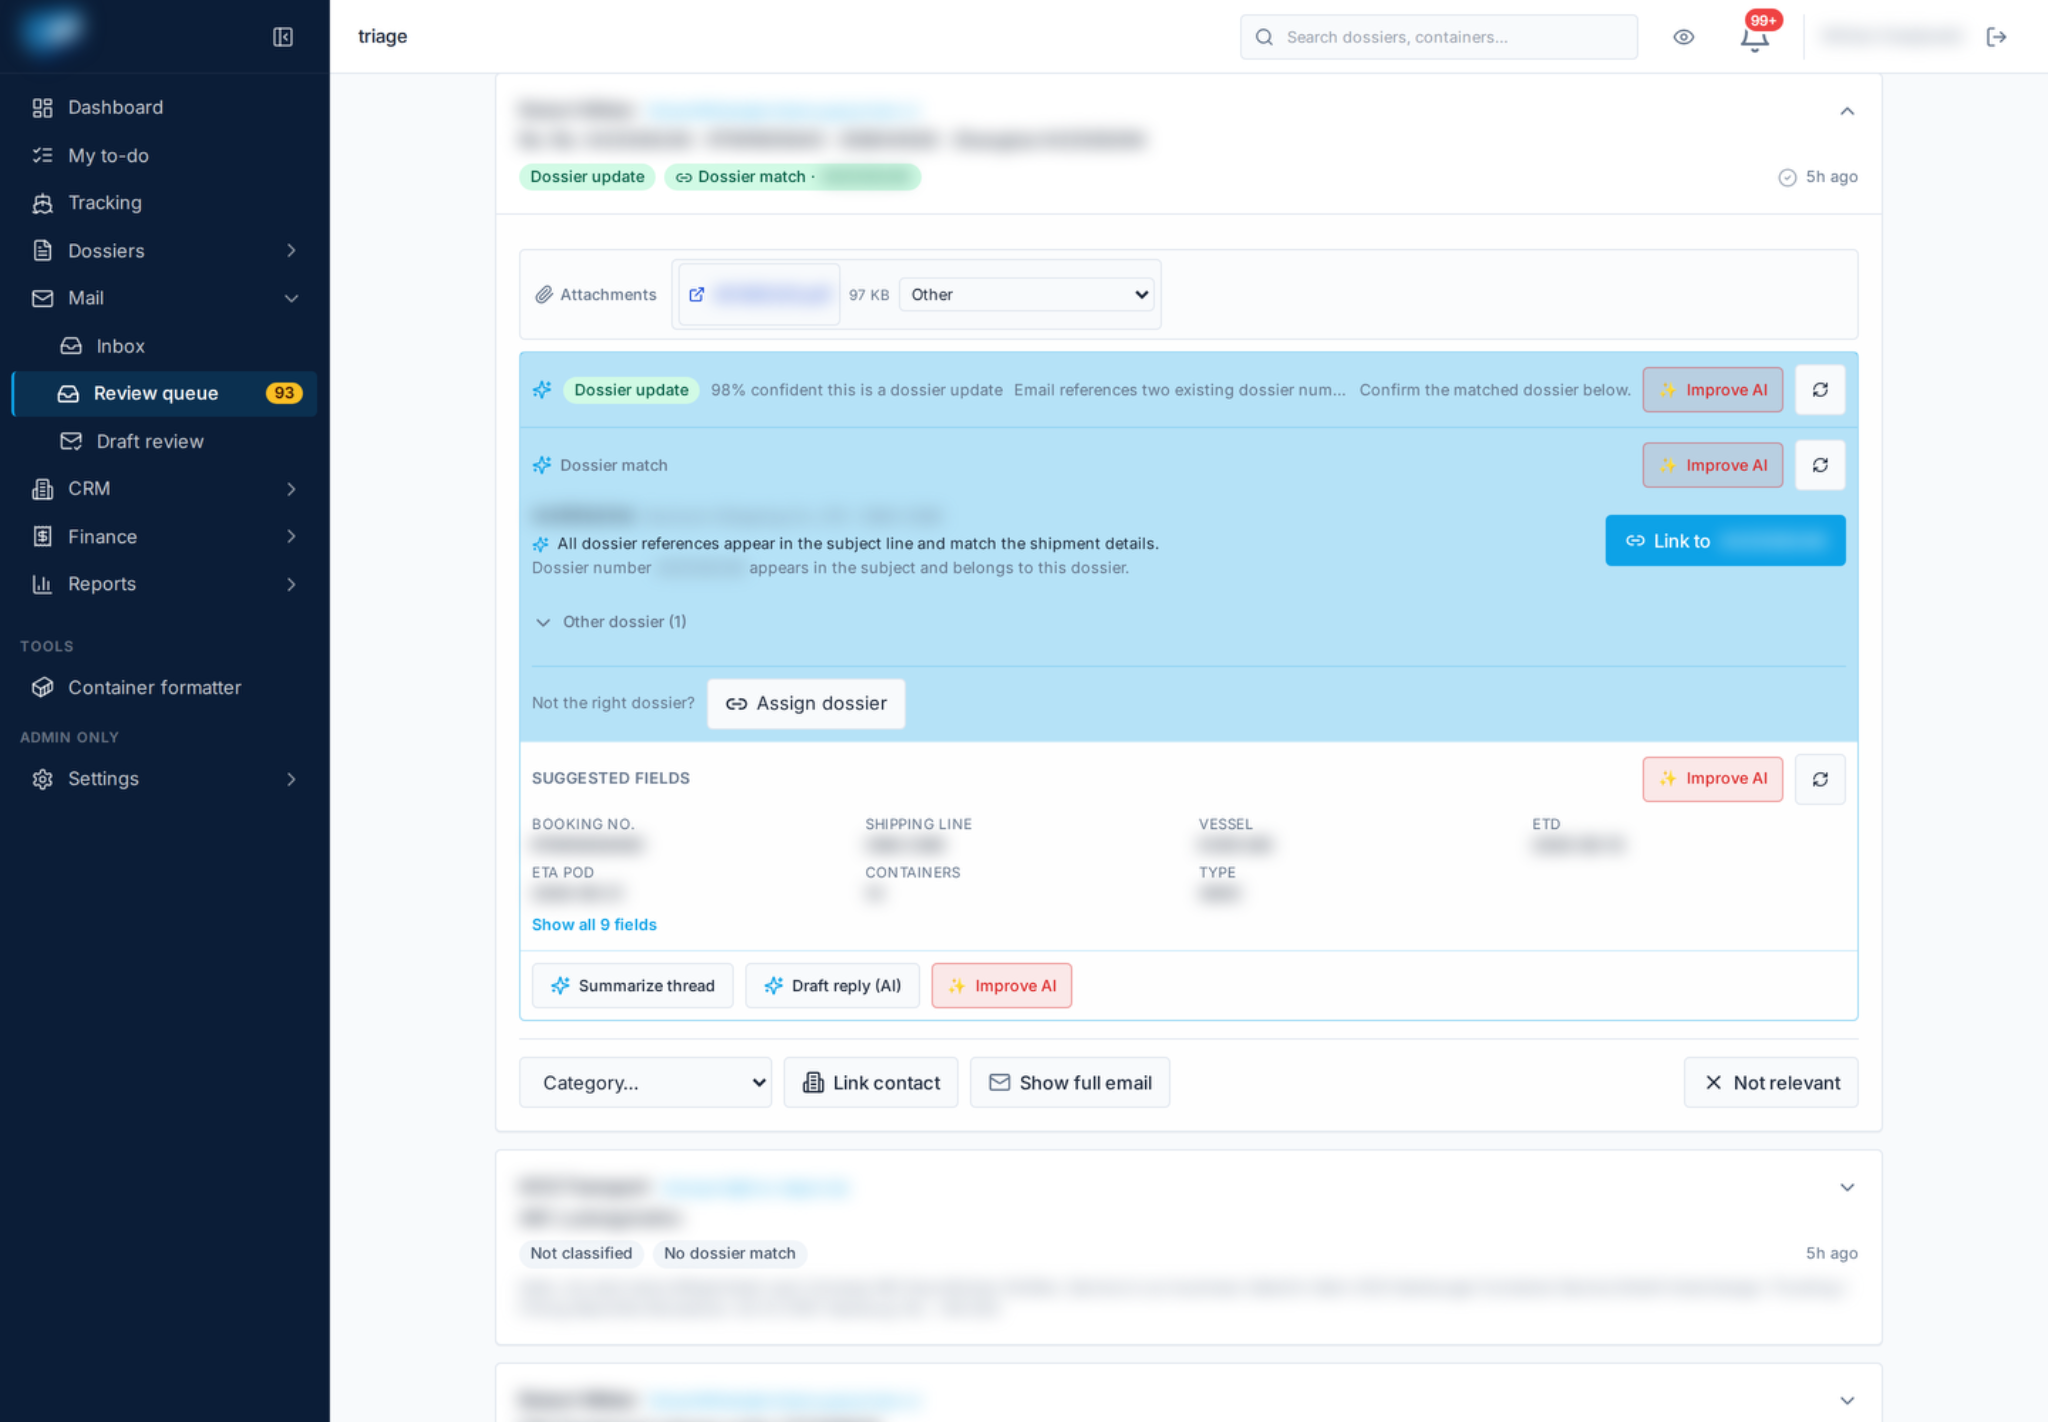Click Improve AI beside Suggested Fields
Image resolution: width=2048 pixels, height=1422 pixels.
(x=1712, y=779)
